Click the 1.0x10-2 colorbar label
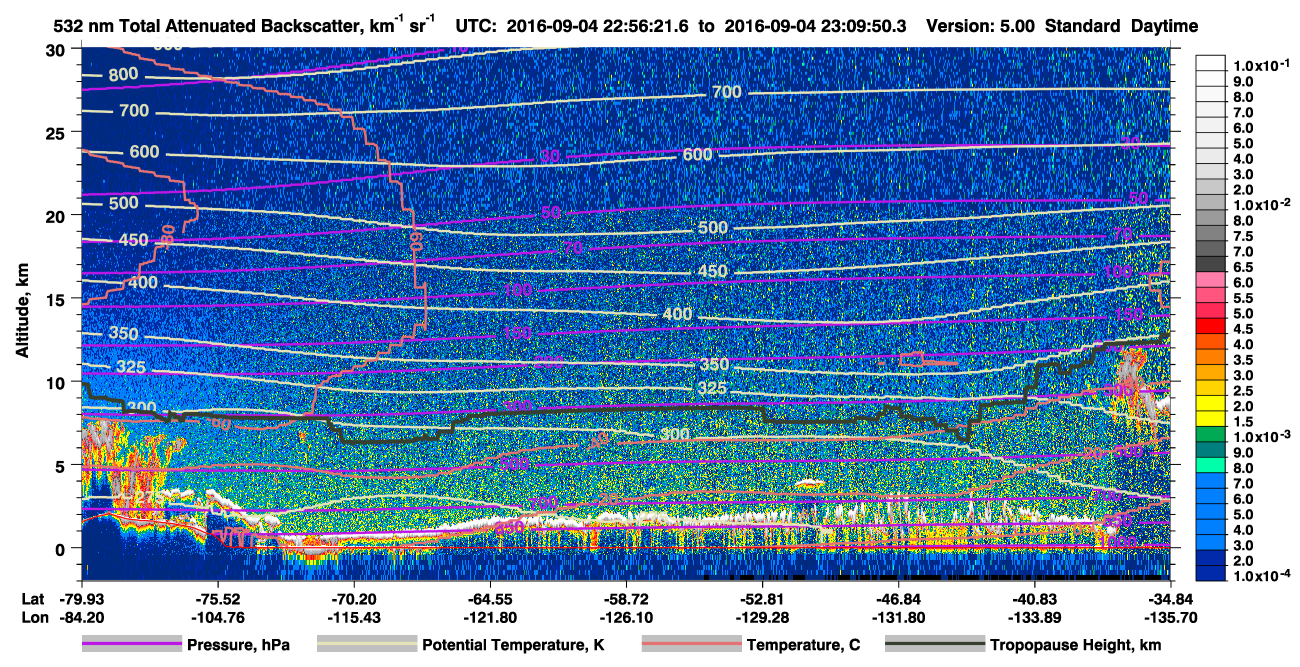Screen dimensions: 1300x667 click(x=1261, y=203)
